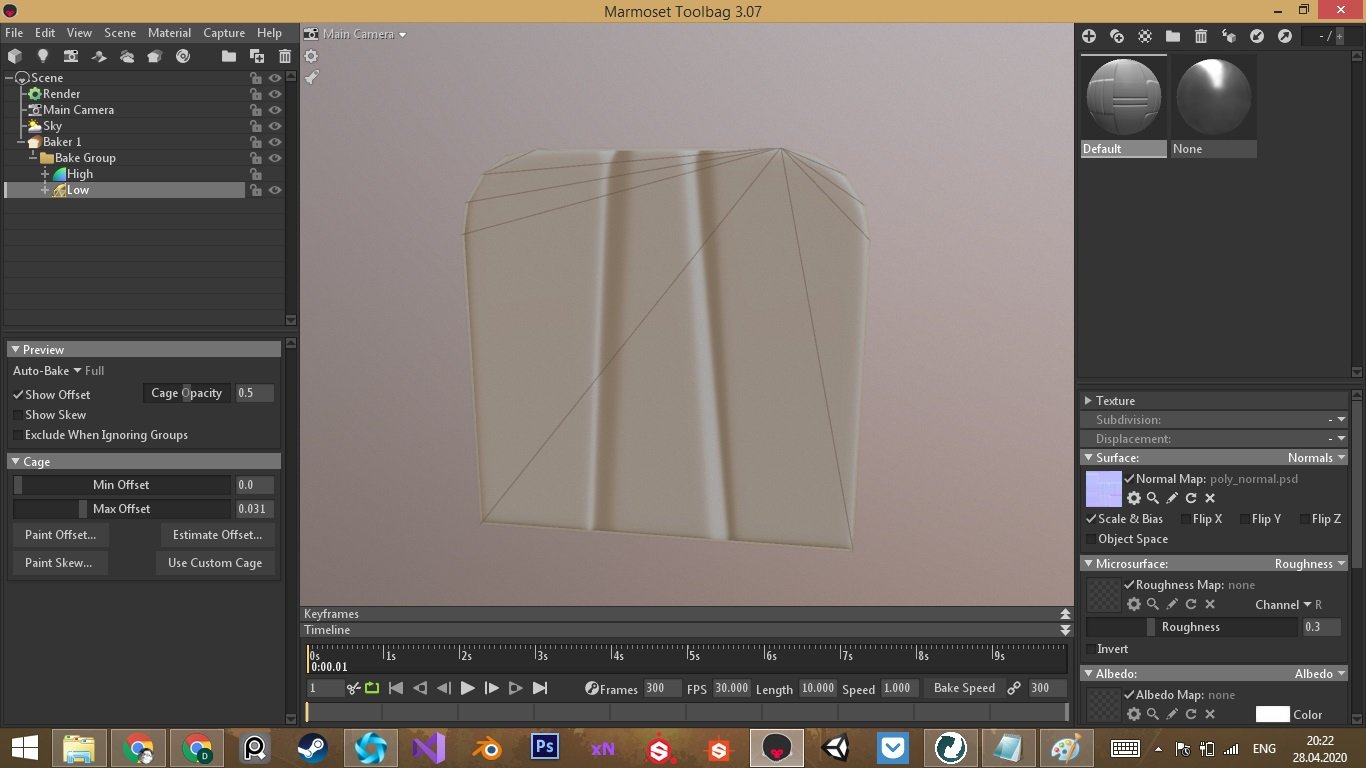Screen dimensions: 1366x768
Task: Apply material to selected mesh
Action: pos(1229,36)
